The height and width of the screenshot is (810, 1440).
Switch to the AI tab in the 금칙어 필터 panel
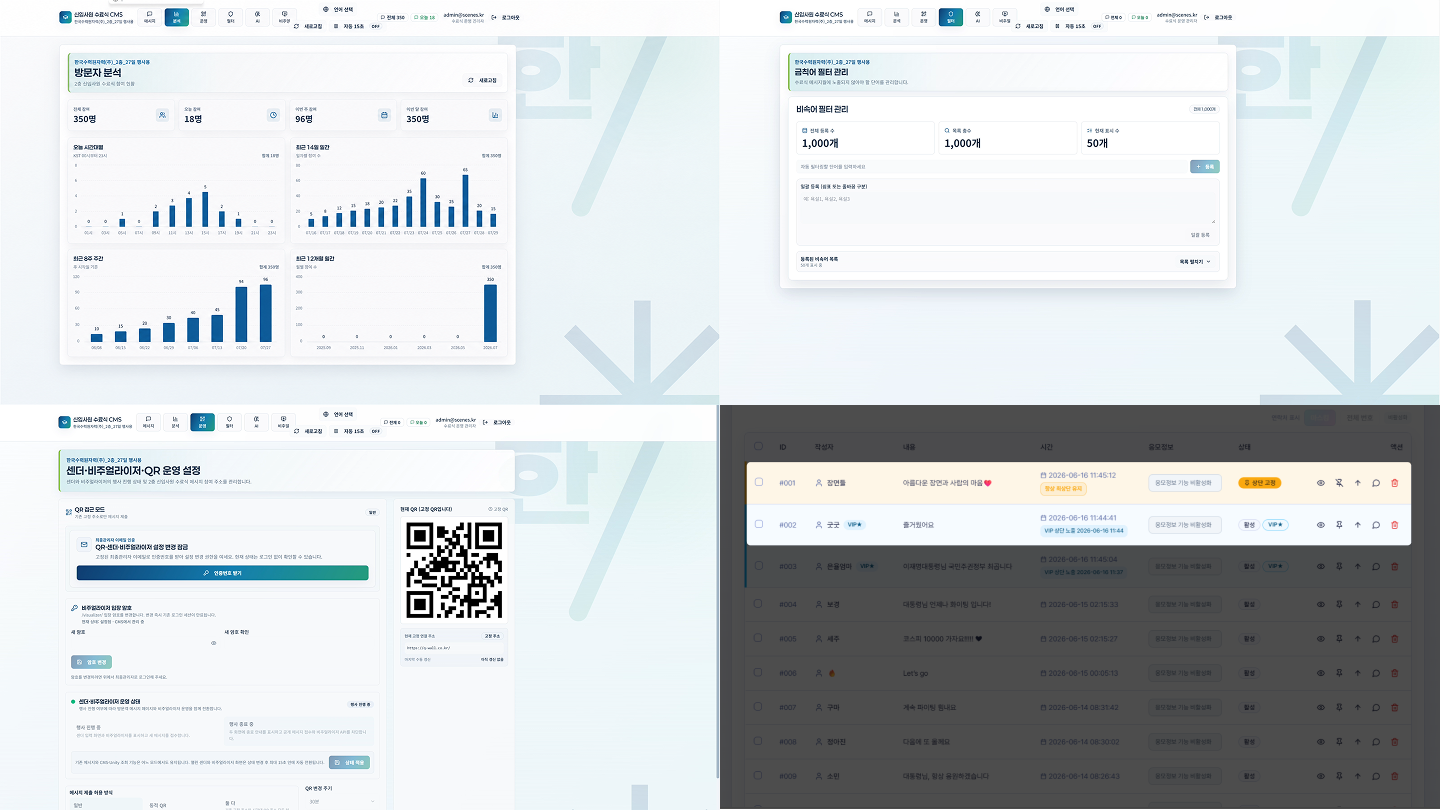(x=976, y=17)
